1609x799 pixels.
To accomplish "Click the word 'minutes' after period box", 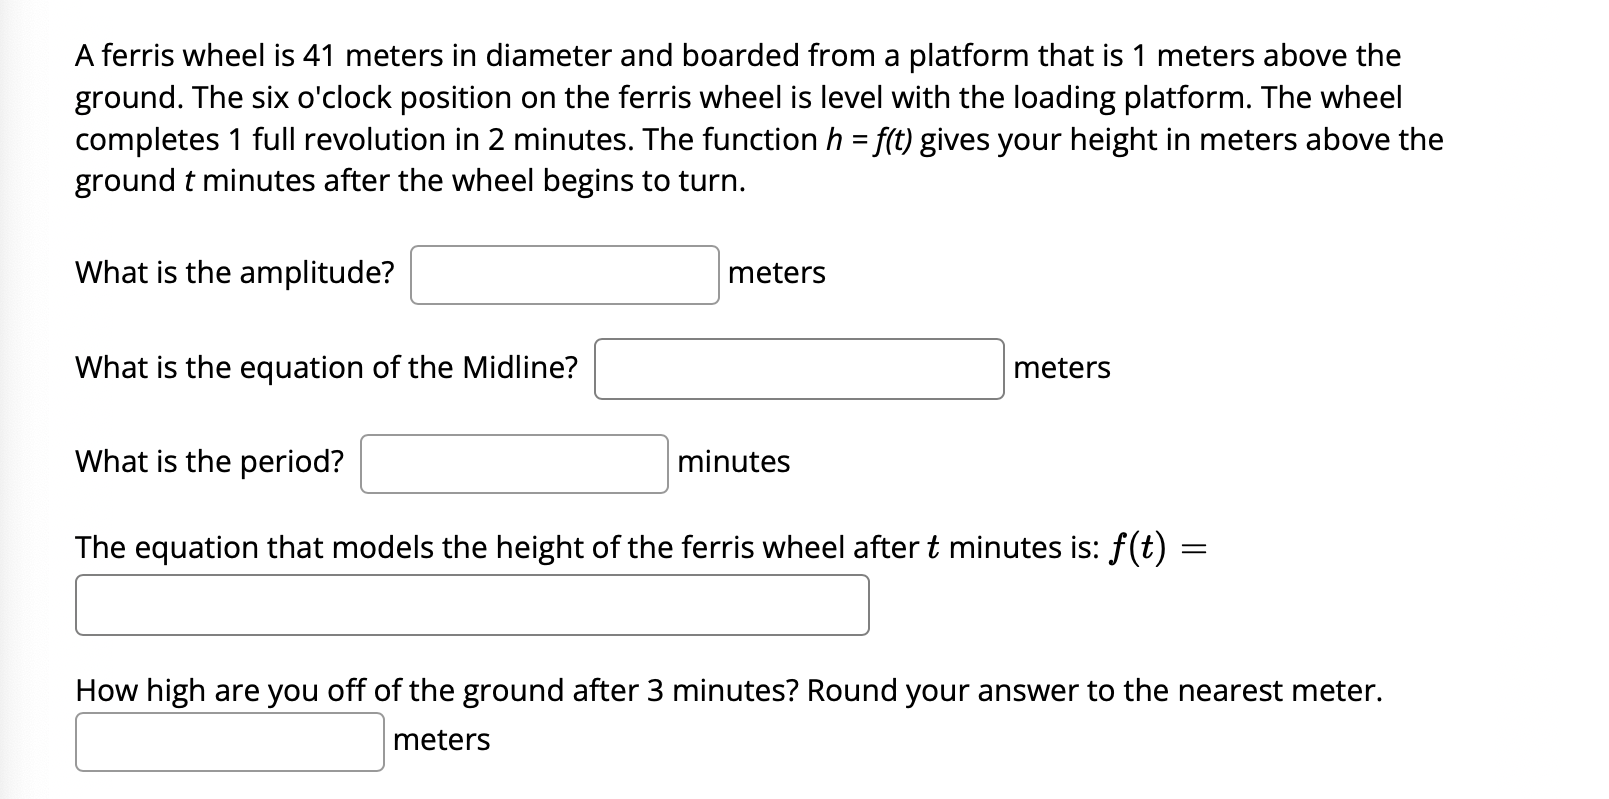I will [733, 463].
